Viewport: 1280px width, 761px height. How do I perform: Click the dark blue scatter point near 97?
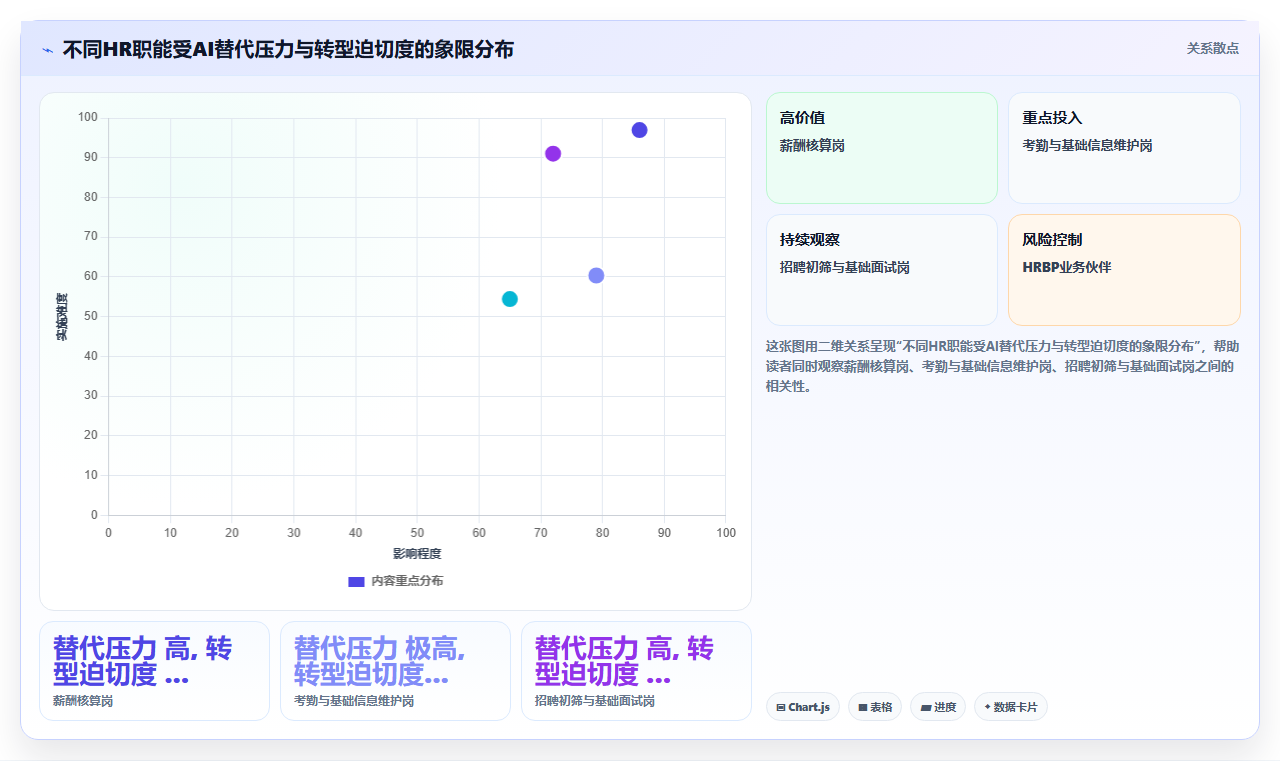pos(639,130)
